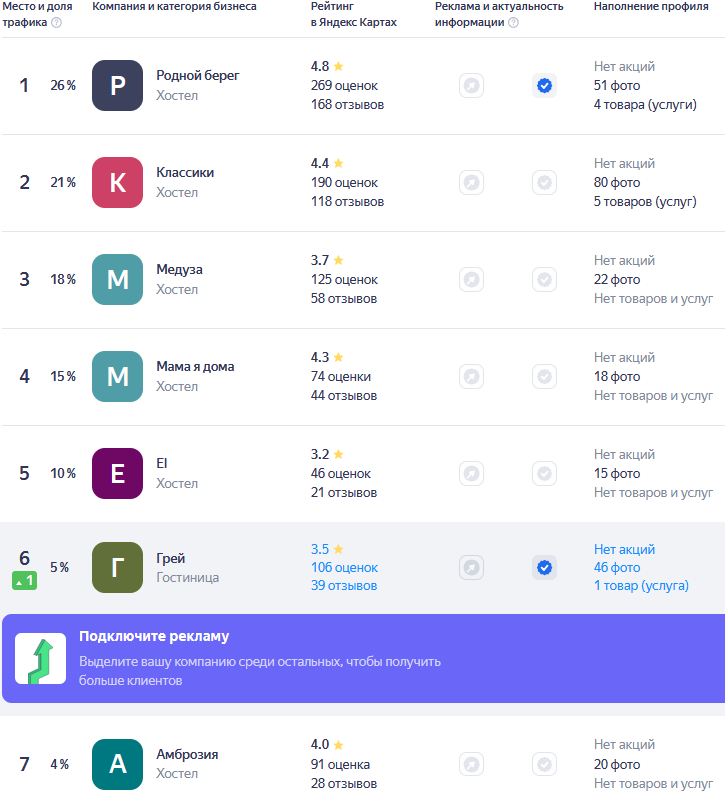Click the grey verification badge for Медуза

coord(544,280)
